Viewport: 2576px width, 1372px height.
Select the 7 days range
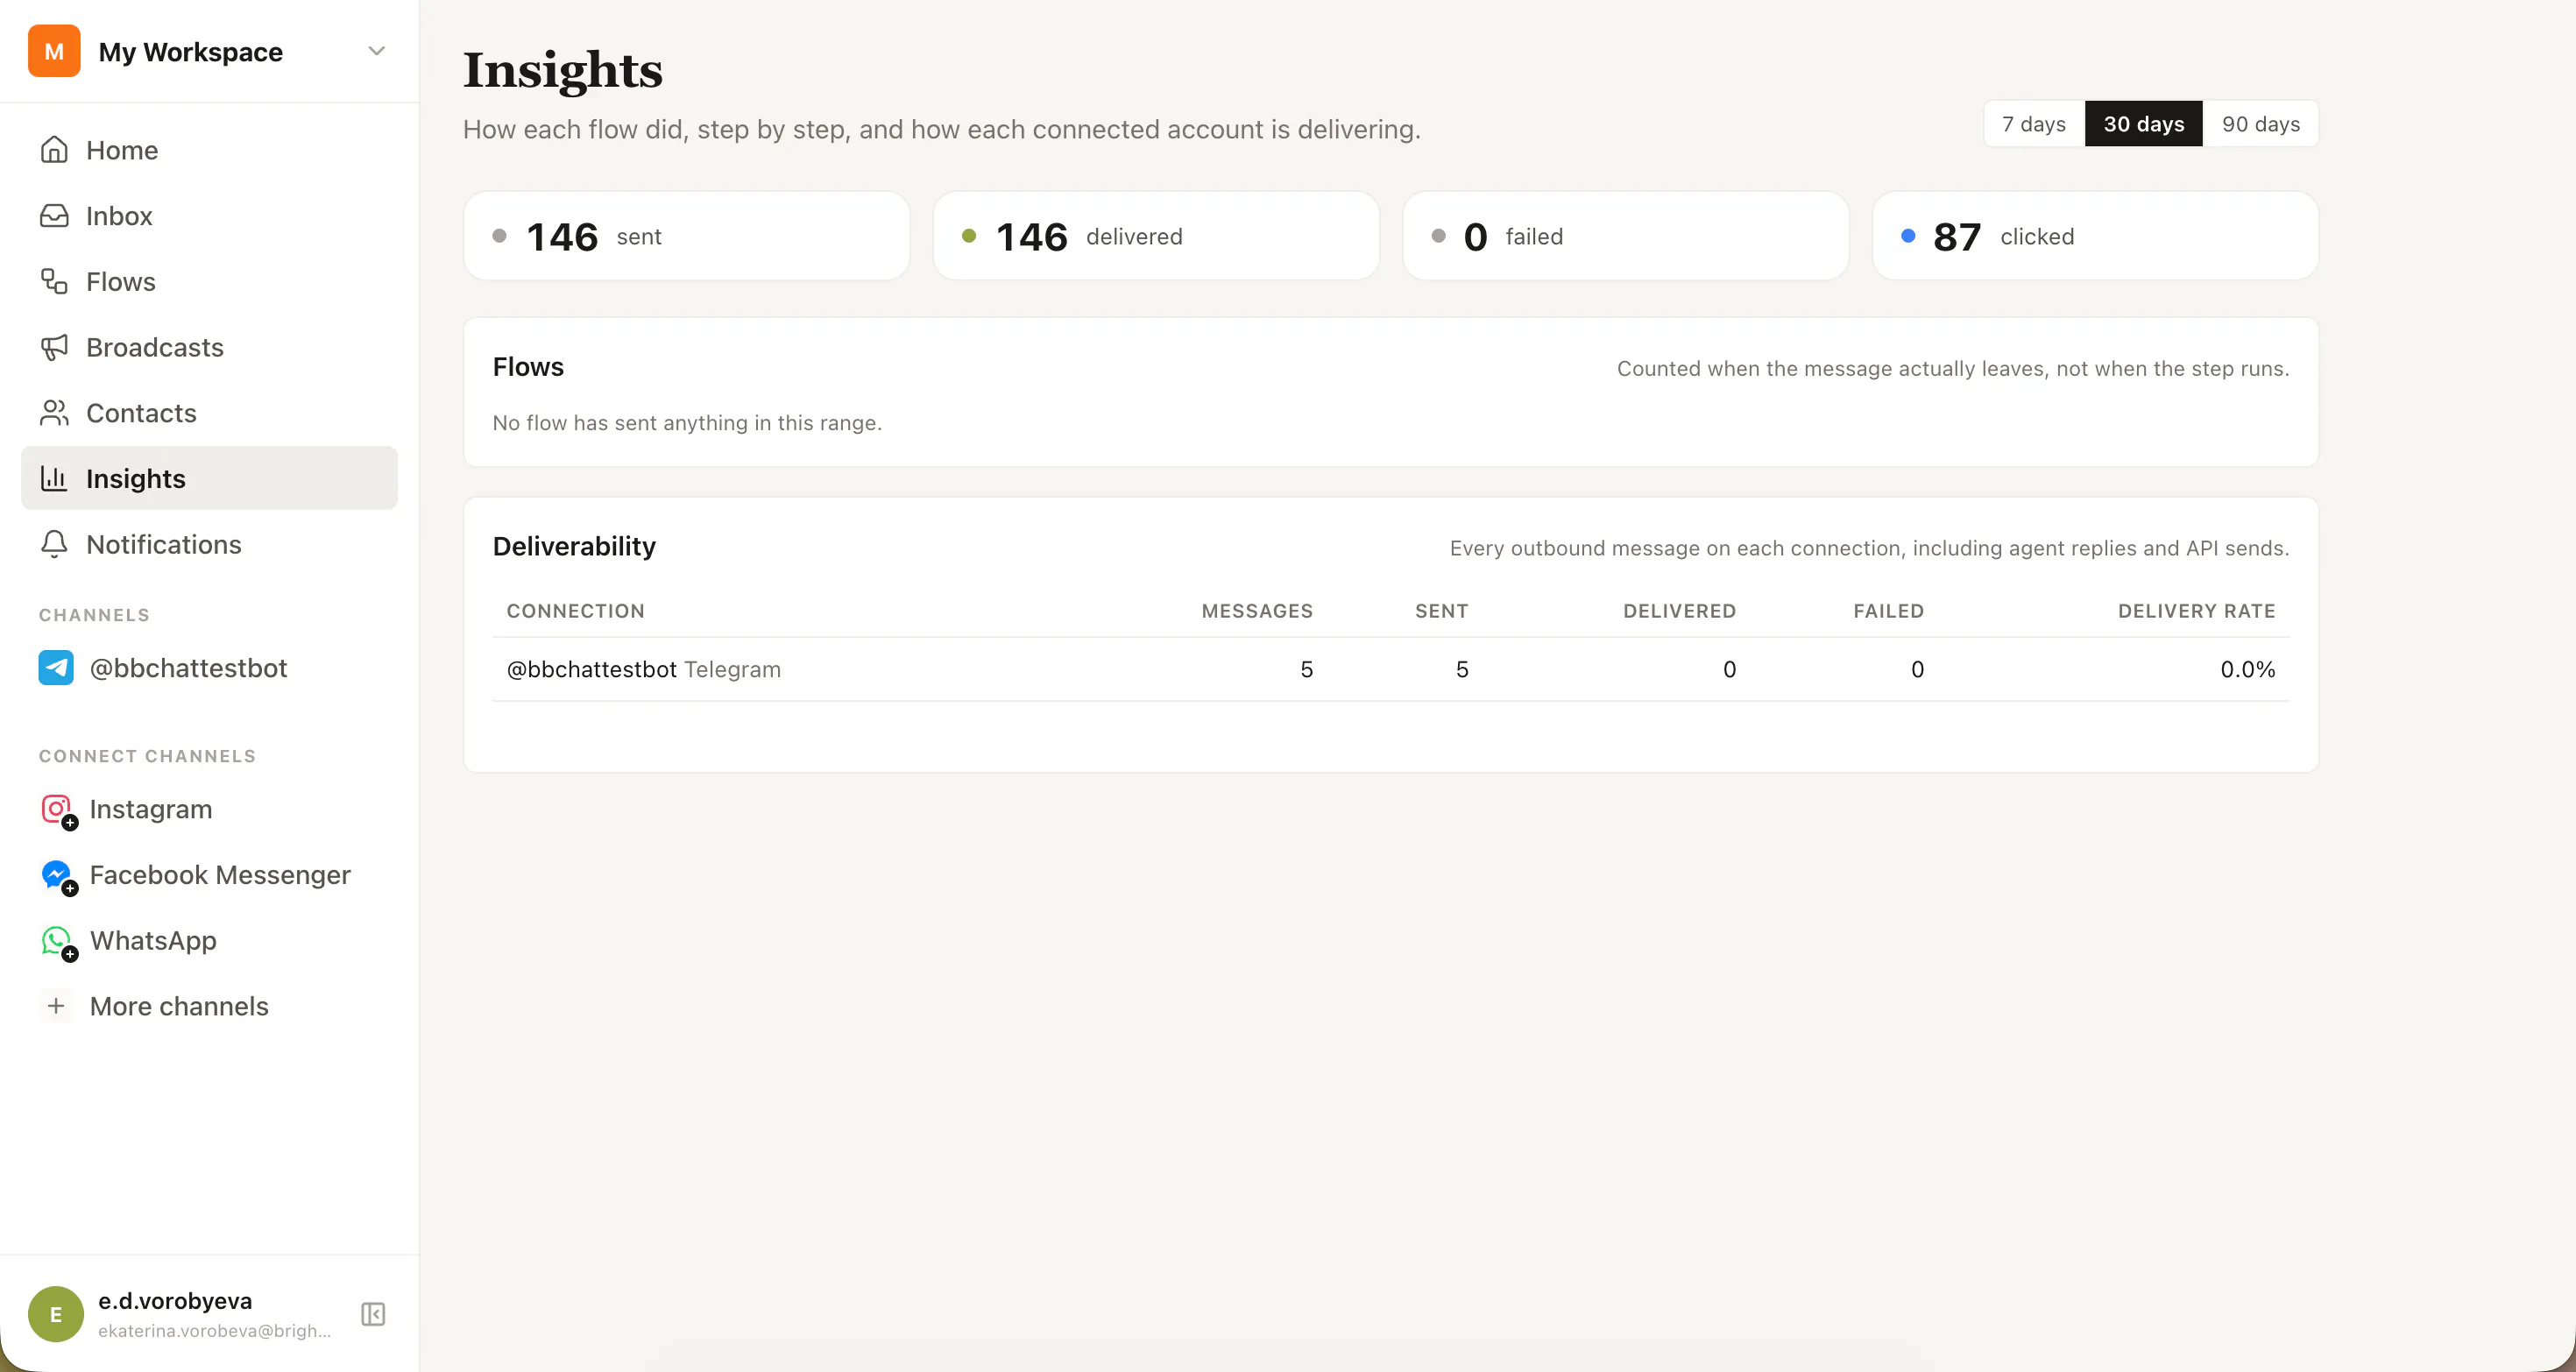[2034, 124]
